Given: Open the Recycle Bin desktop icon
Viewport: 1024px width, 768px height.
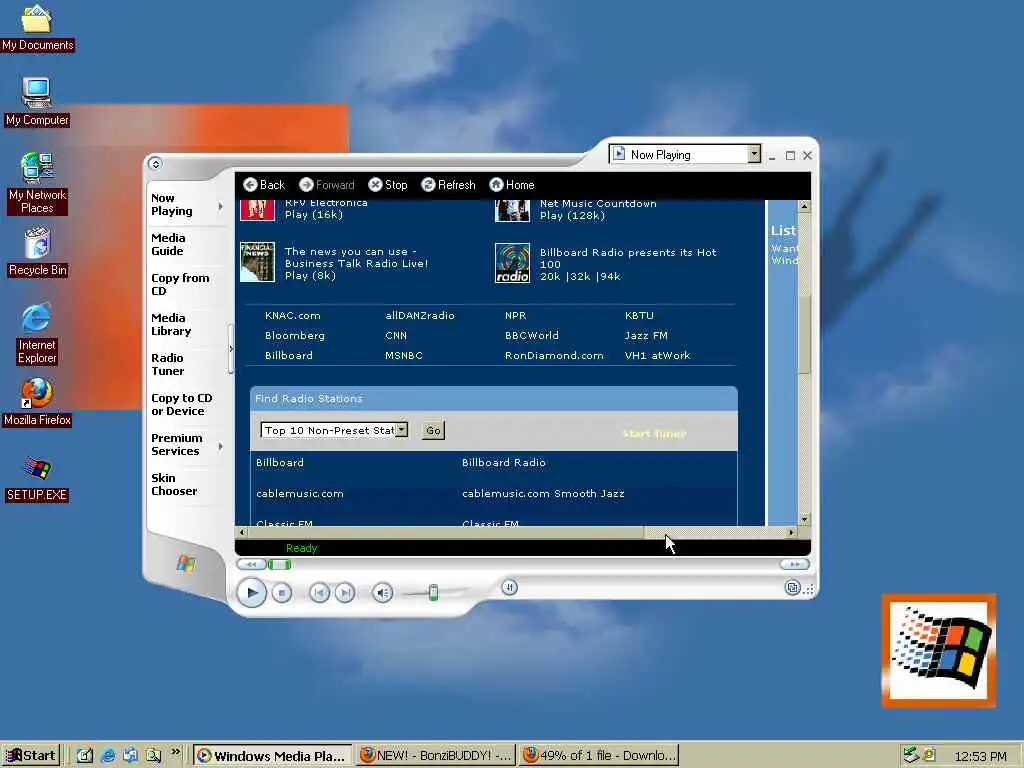Looking at the screenshot, I should click(x=37, y=252).
